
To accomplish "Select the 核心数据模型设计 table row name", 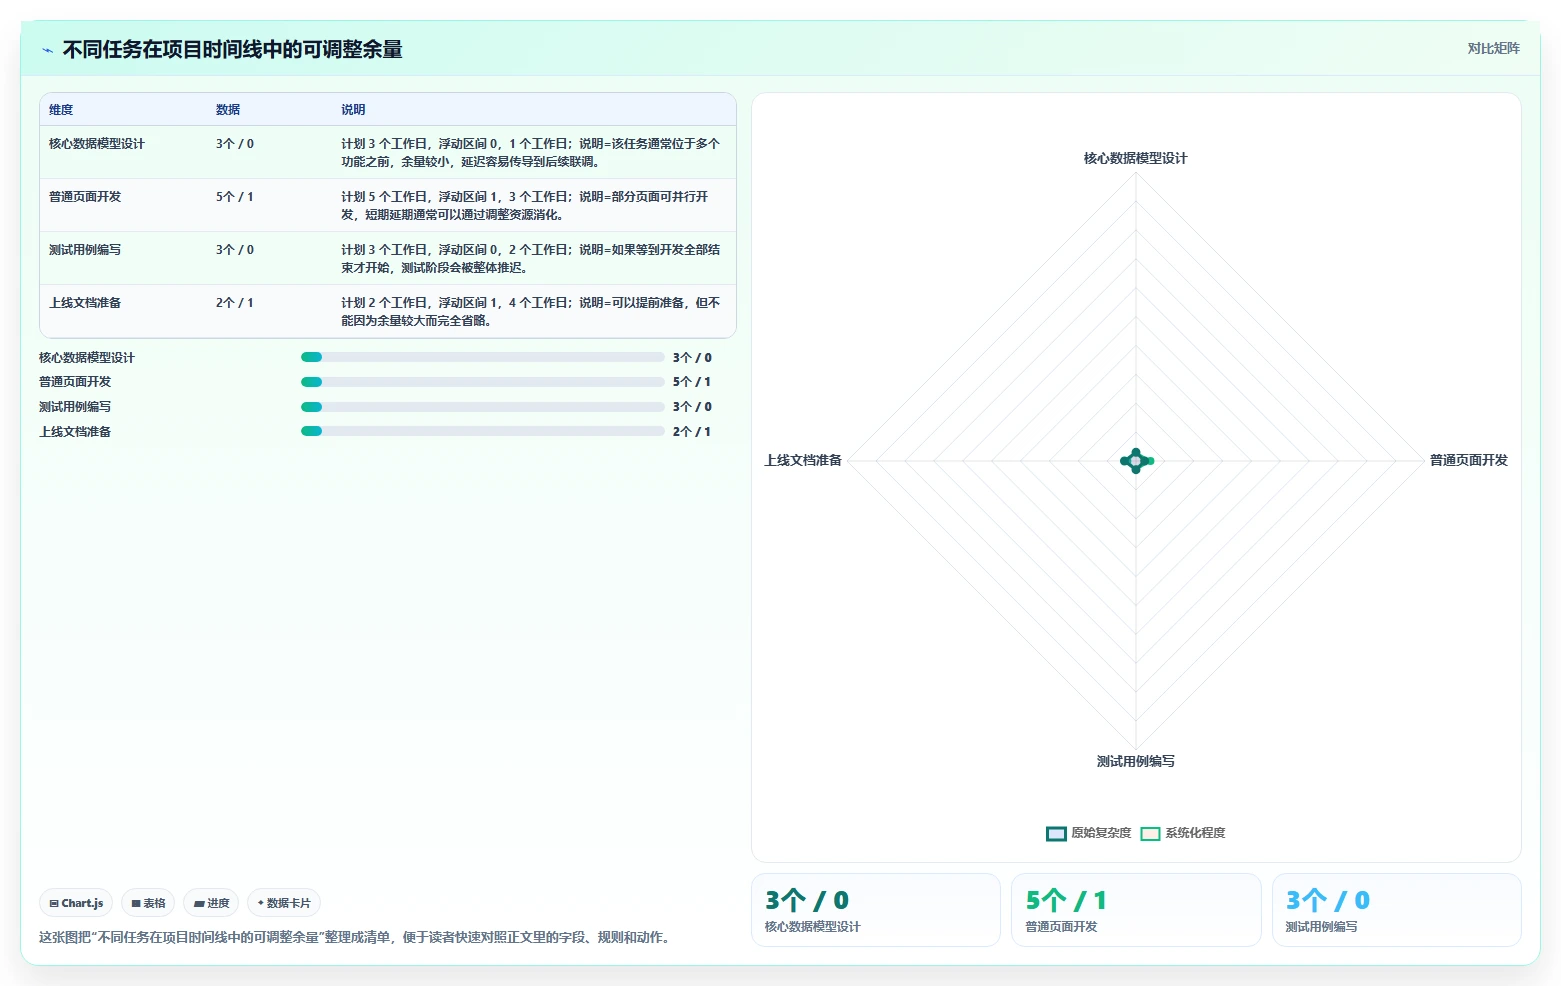I will pyautogui.click(x=97, y=144).
